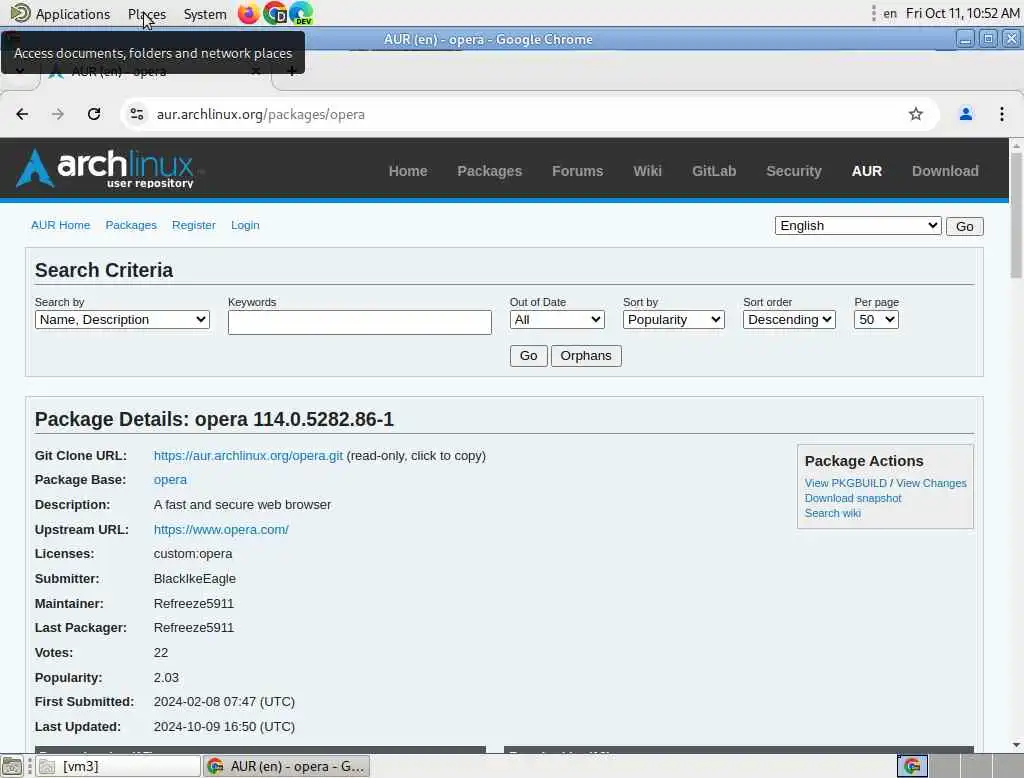Open Forums in Arch navigation
Viewport: 1024px width, 778px height.
pos(577,171)
